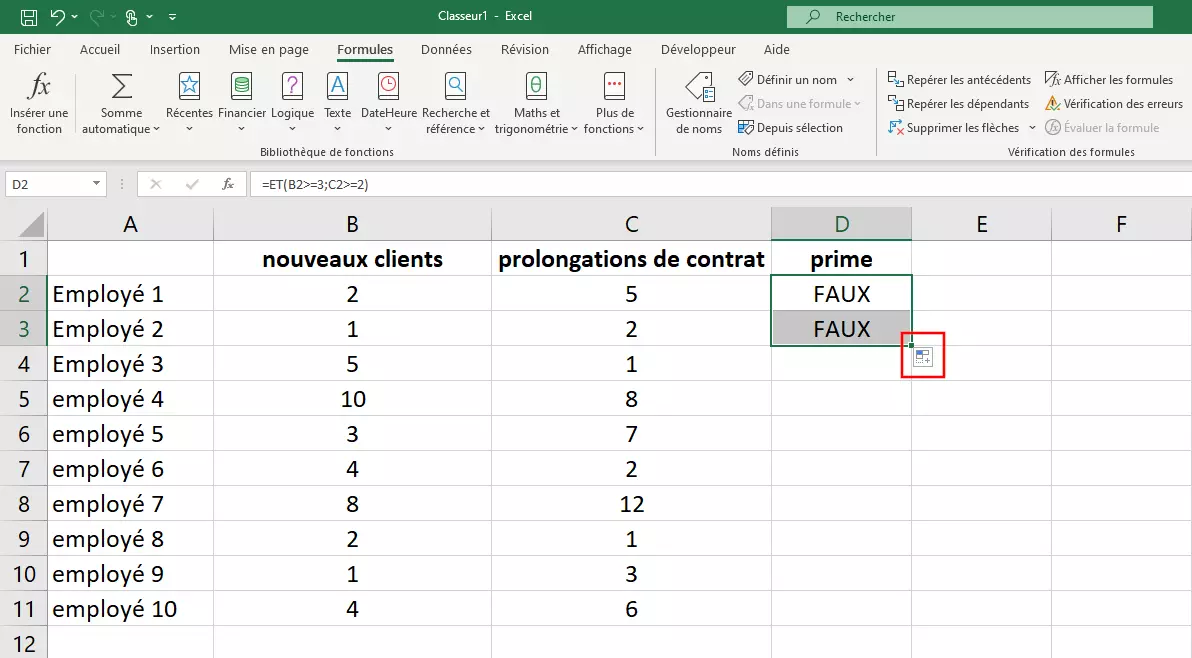Click Repérer les dépendants
The height and width of the screenshot is (658, 1192).
tap(959, 103)
